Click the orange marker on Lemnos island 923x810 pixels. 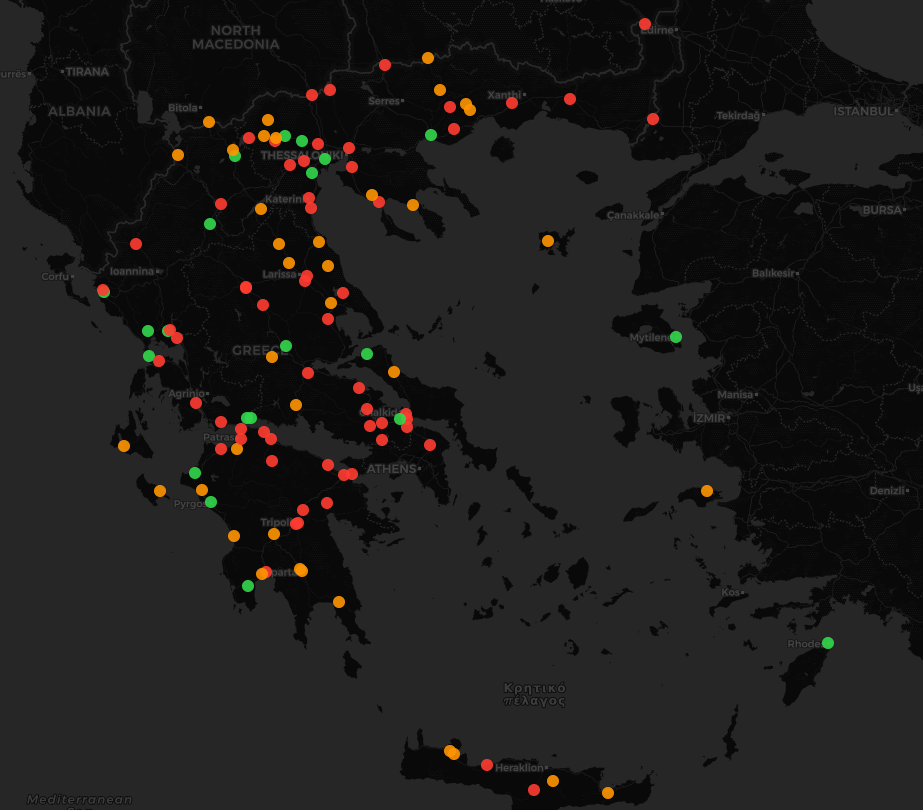pyautogui.click(x=548, y=241)
